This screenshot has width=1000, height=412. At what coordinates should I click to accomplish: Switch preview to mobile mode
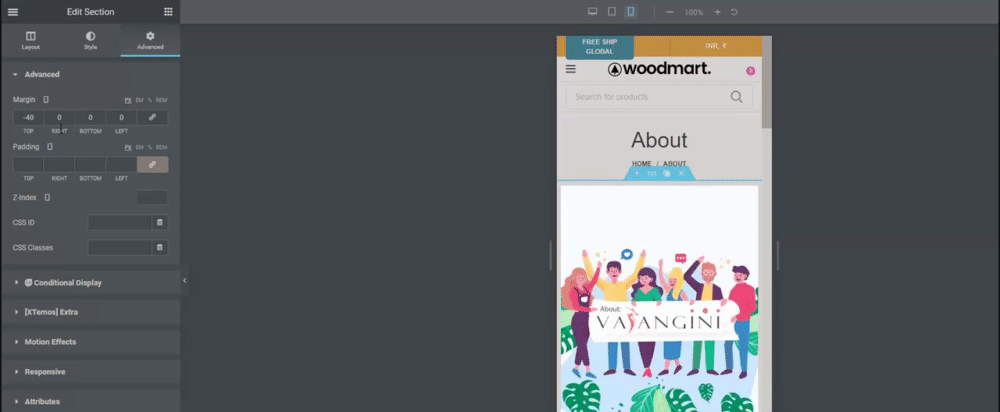(x=631, y=11)
